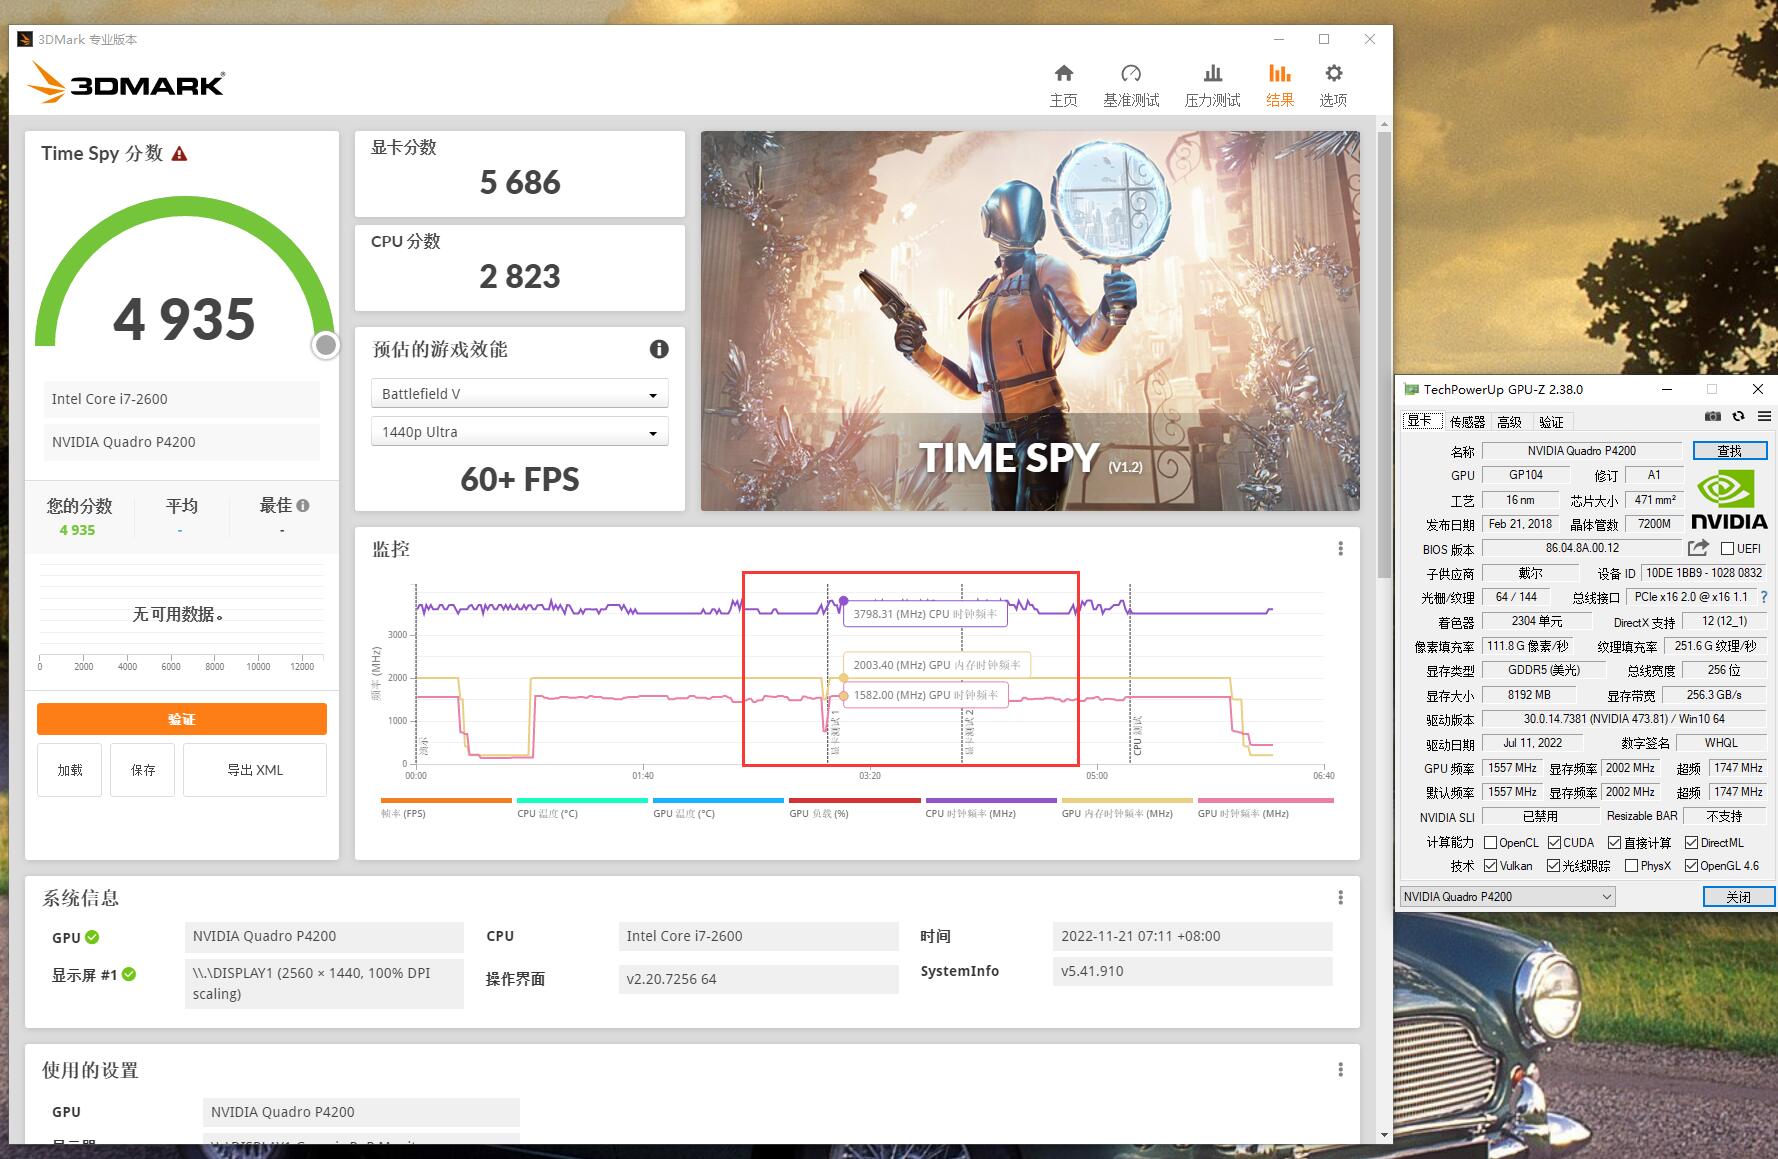Click the 3DMark title bar app icon
This screenshot has height=1159, width=1778.
pos(25,39)
